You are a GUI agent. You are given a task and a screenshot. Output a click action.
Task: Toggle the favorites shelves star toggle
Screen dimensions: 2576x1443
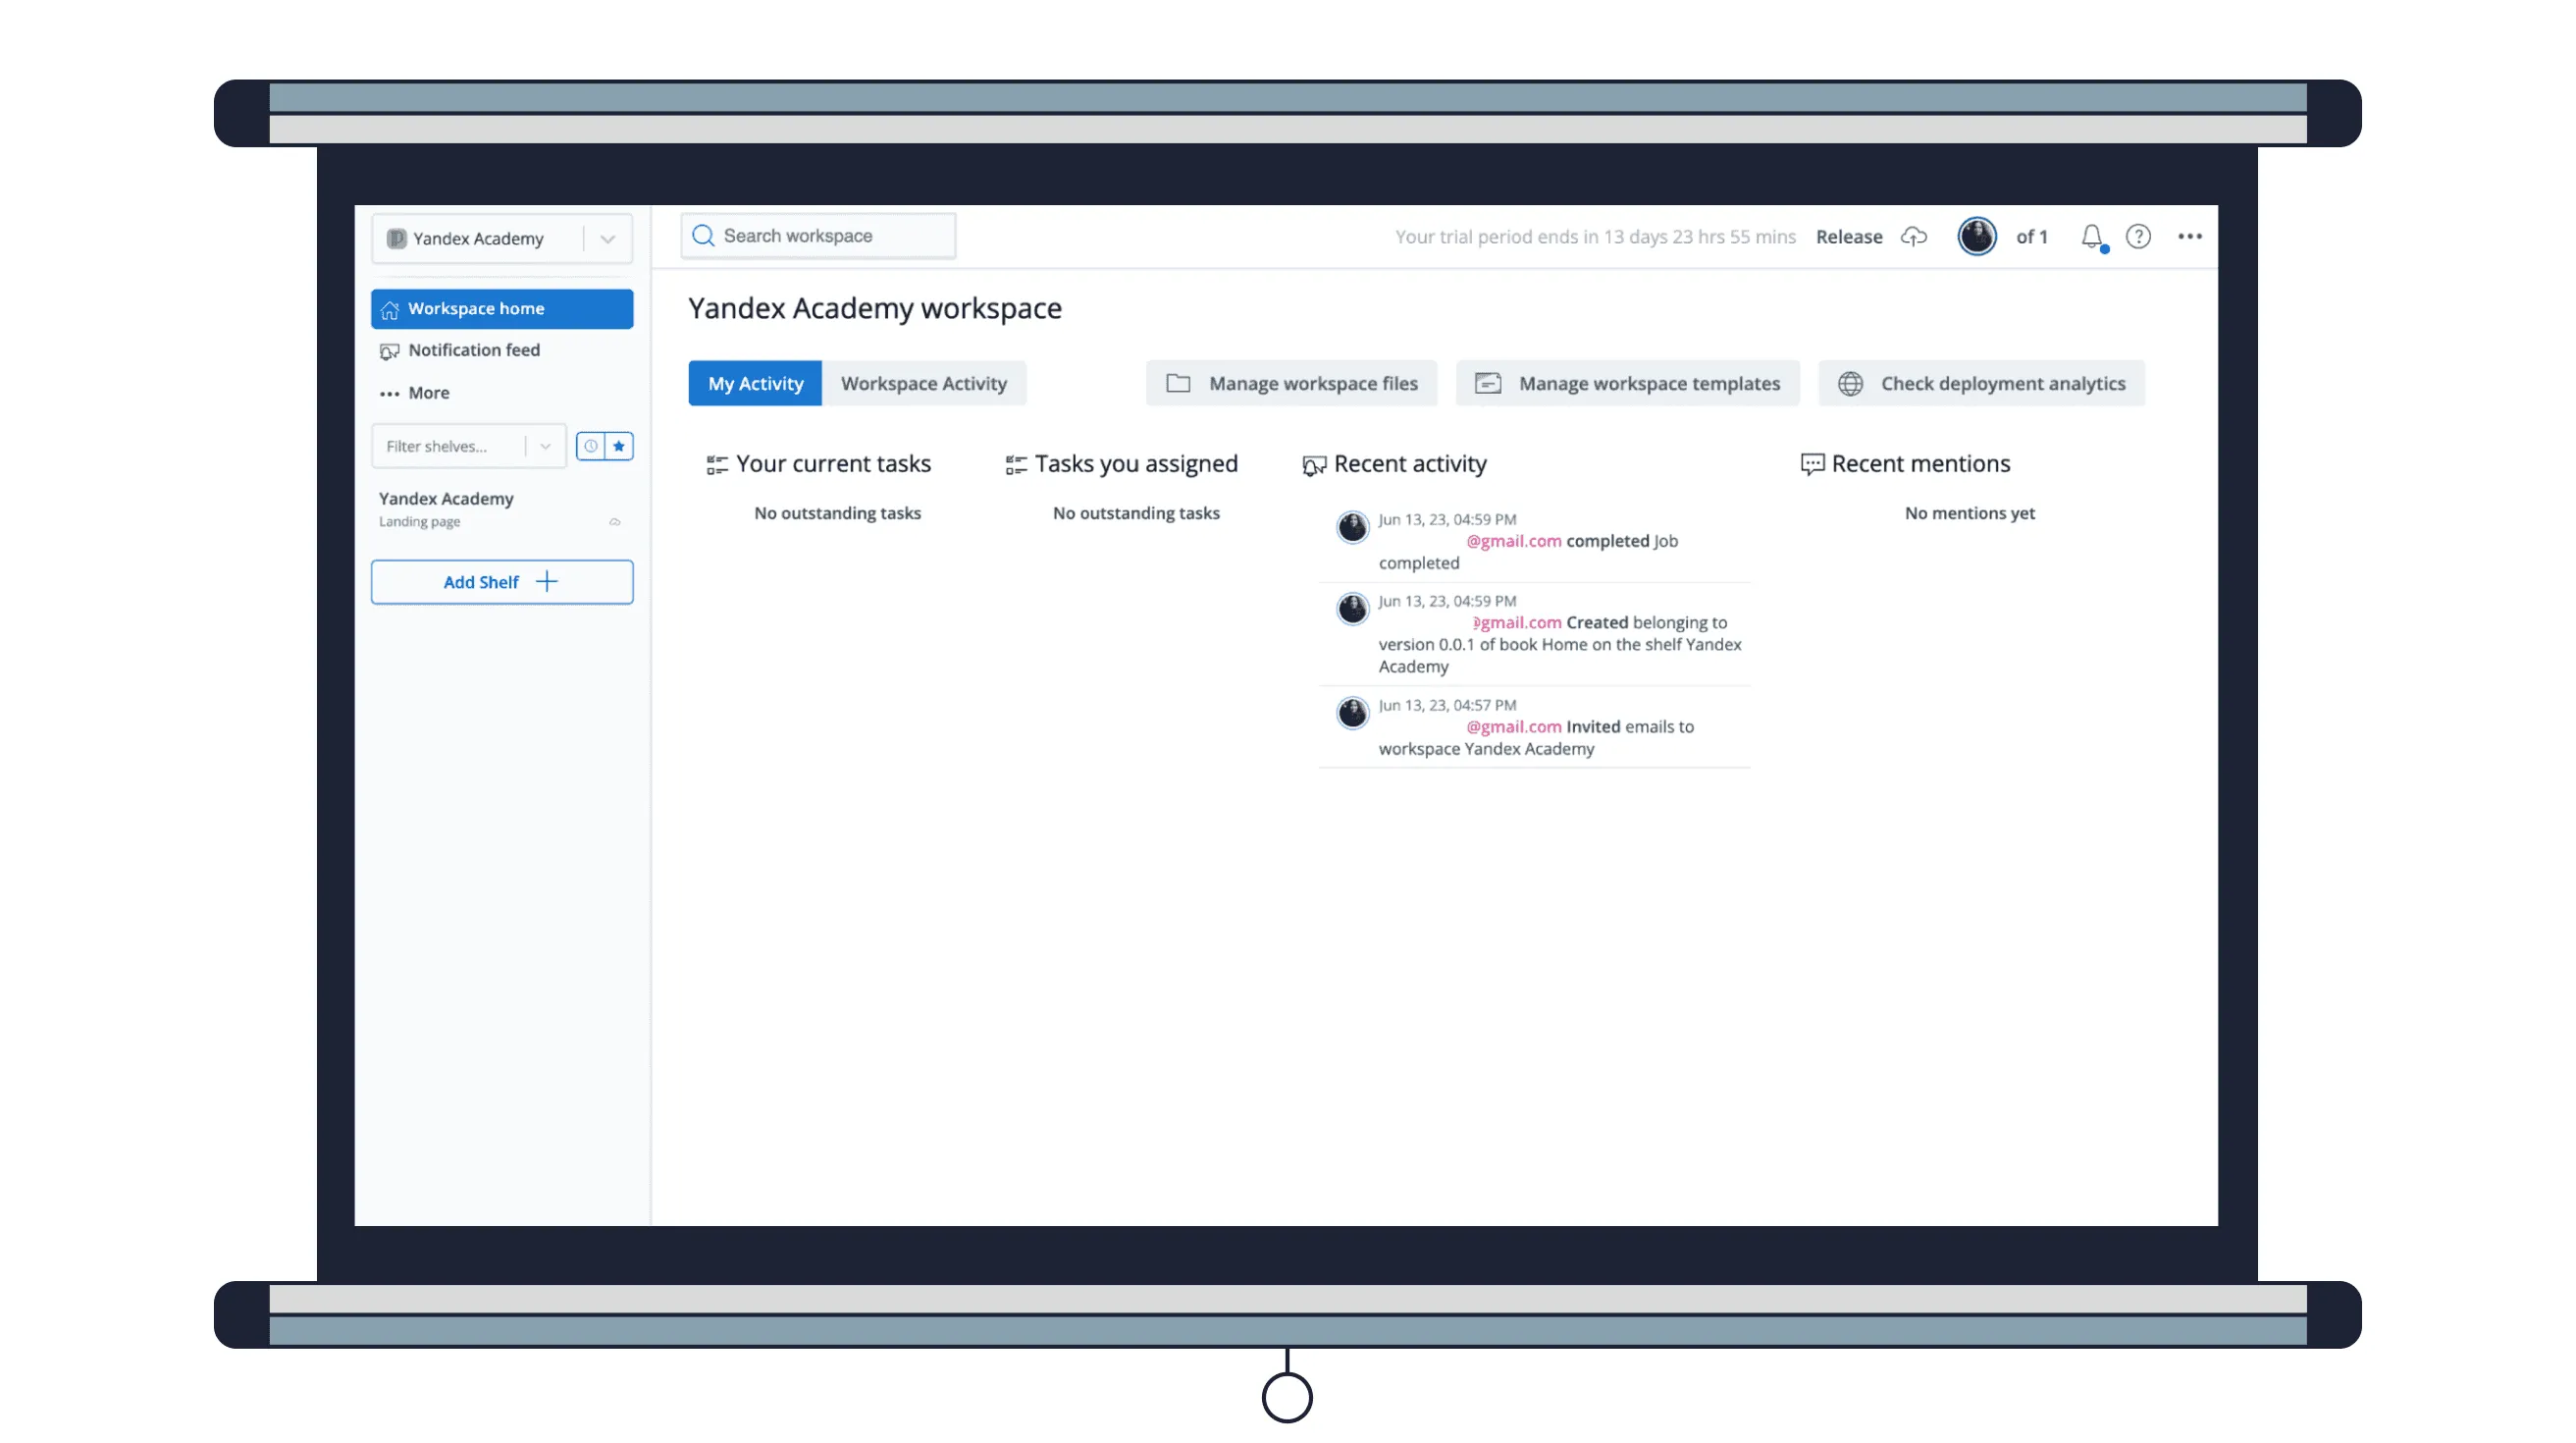(x=617, y=447)
